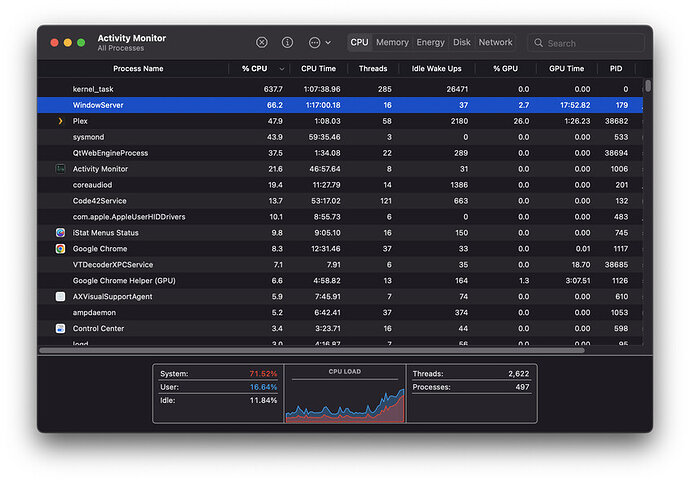This screenshot has width=690, height=481.
Task: Switch to the Disk tab
Action: (462, 42)
